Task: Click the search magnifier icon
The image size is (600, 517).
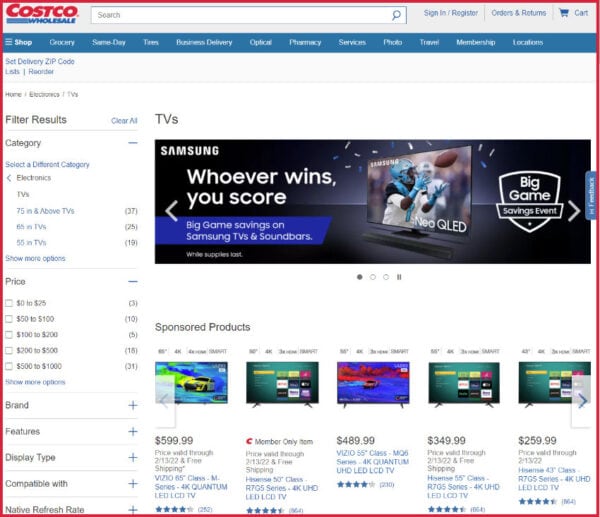Action: tap(396, 15)
